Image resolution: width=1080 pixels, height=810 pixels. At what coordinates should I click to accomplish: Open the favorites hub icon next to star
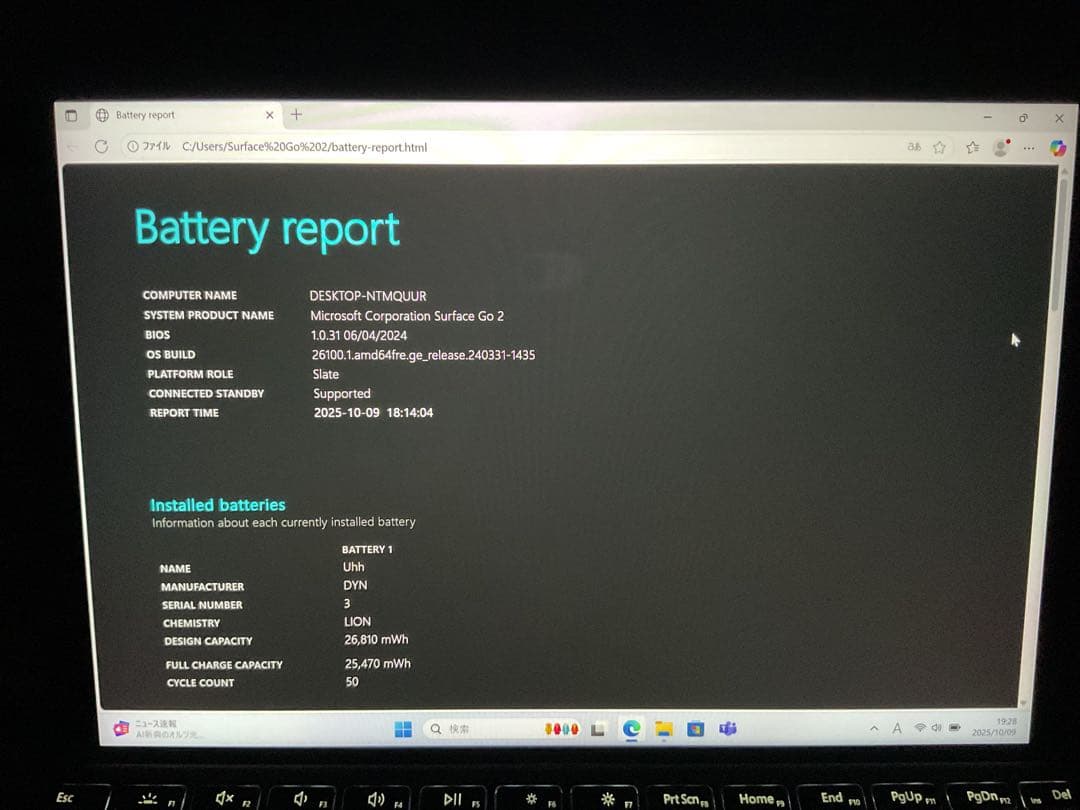tap(972, 147)
